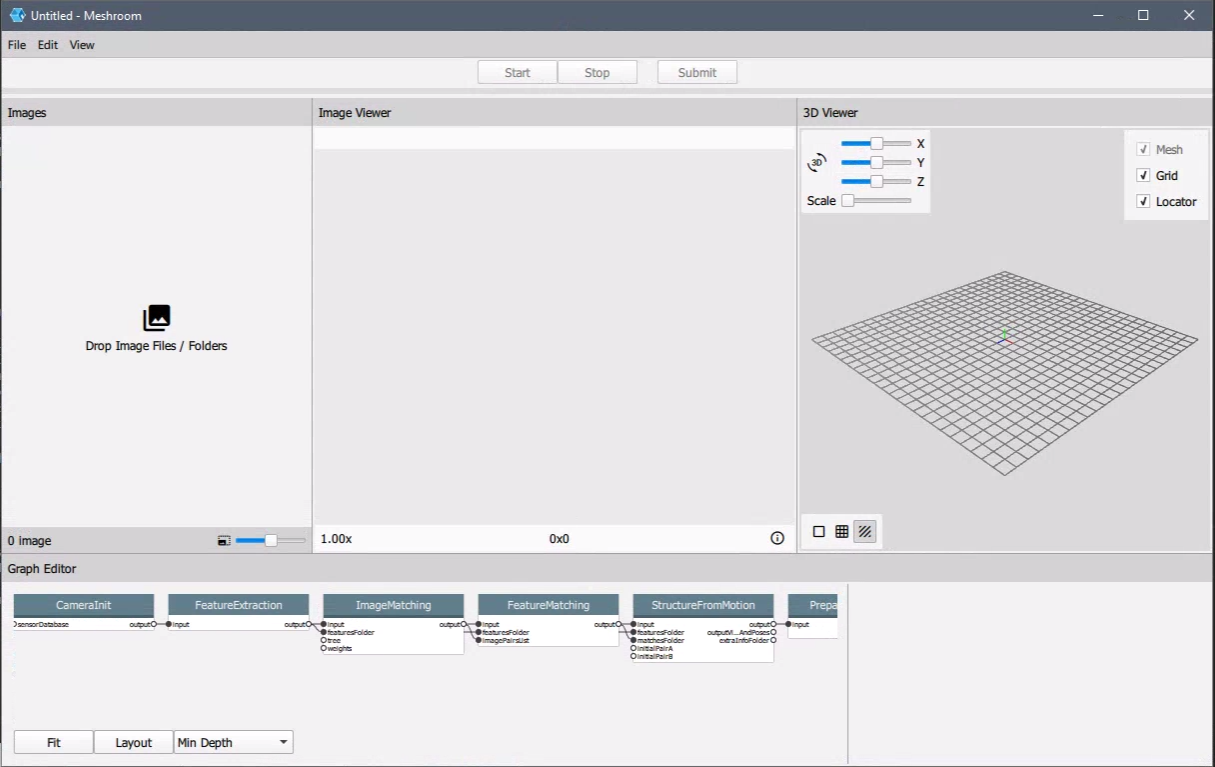1215x767 pixels.
Task: Adjust the Z rotation slider
Action: [876, 181]
